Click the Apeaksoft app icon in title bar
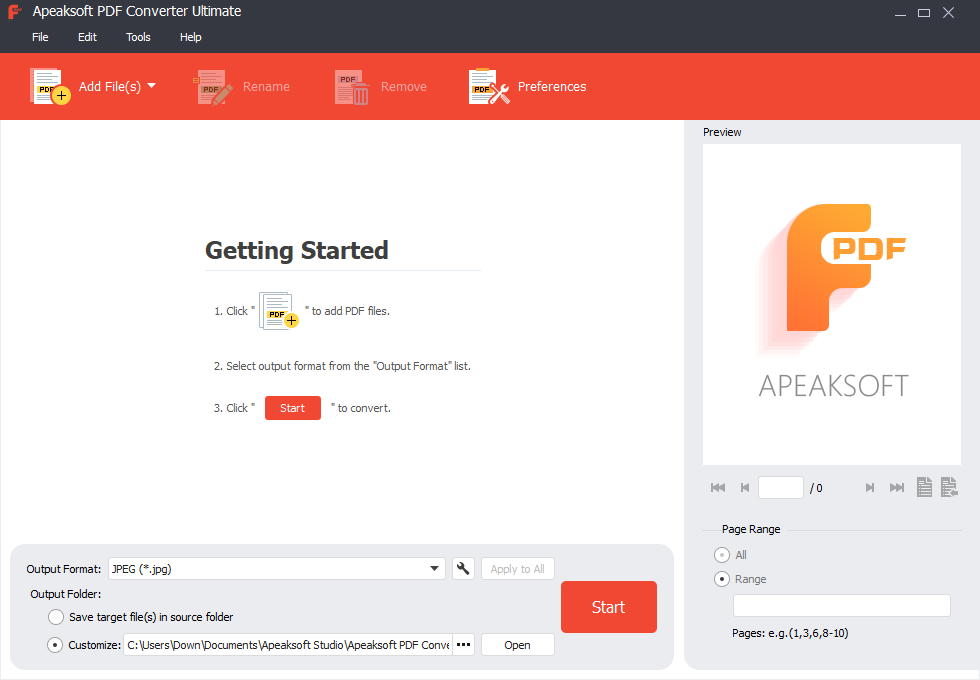 [15, 11]
